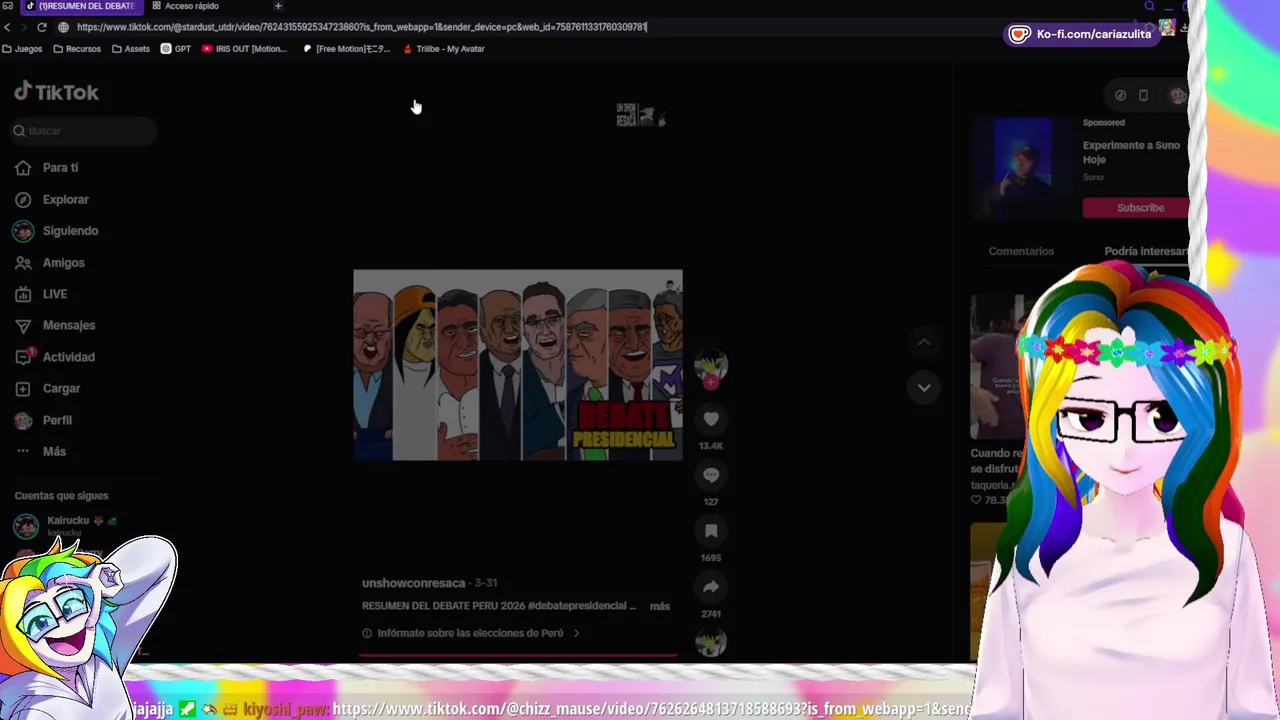Viewport: 1280px width, 720px height.
Task: Expand the caption with más
Action: 660,606
